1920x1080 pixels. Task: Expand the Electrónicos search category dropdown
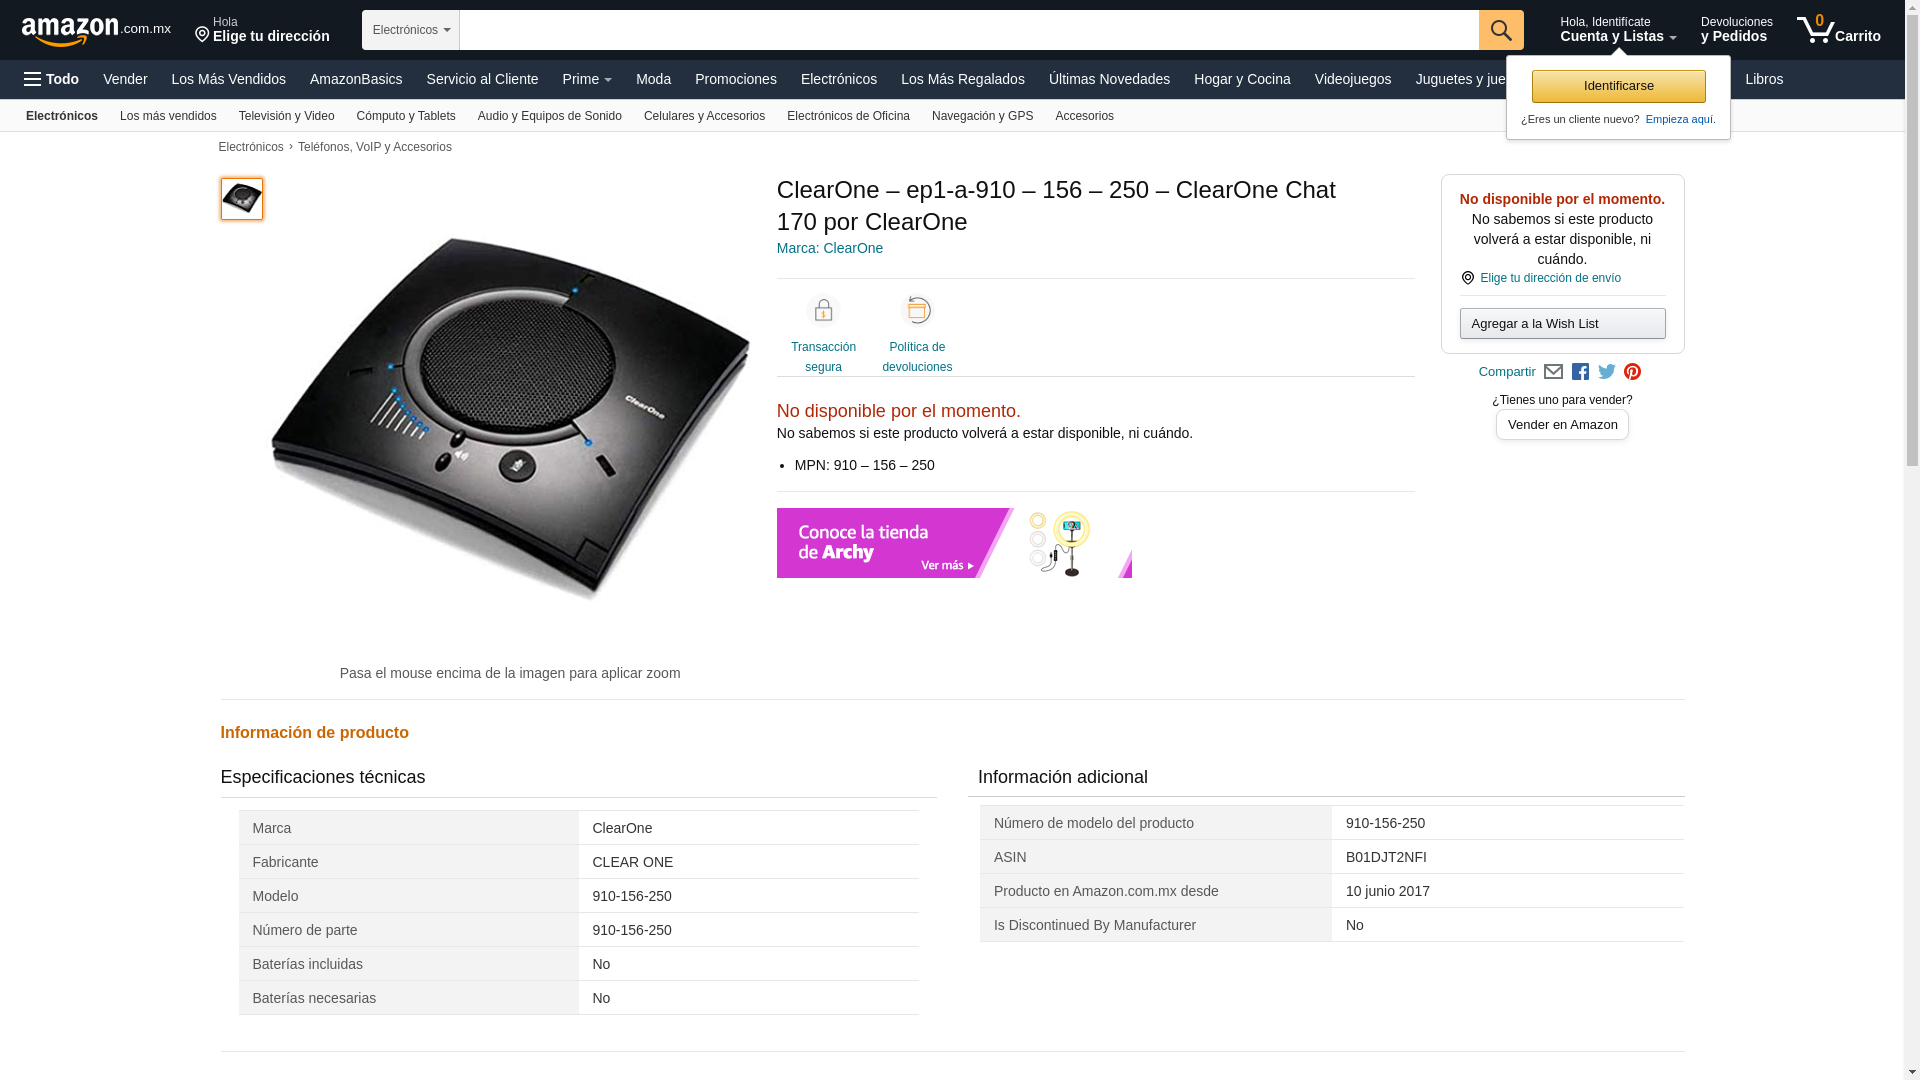[410, 30]
